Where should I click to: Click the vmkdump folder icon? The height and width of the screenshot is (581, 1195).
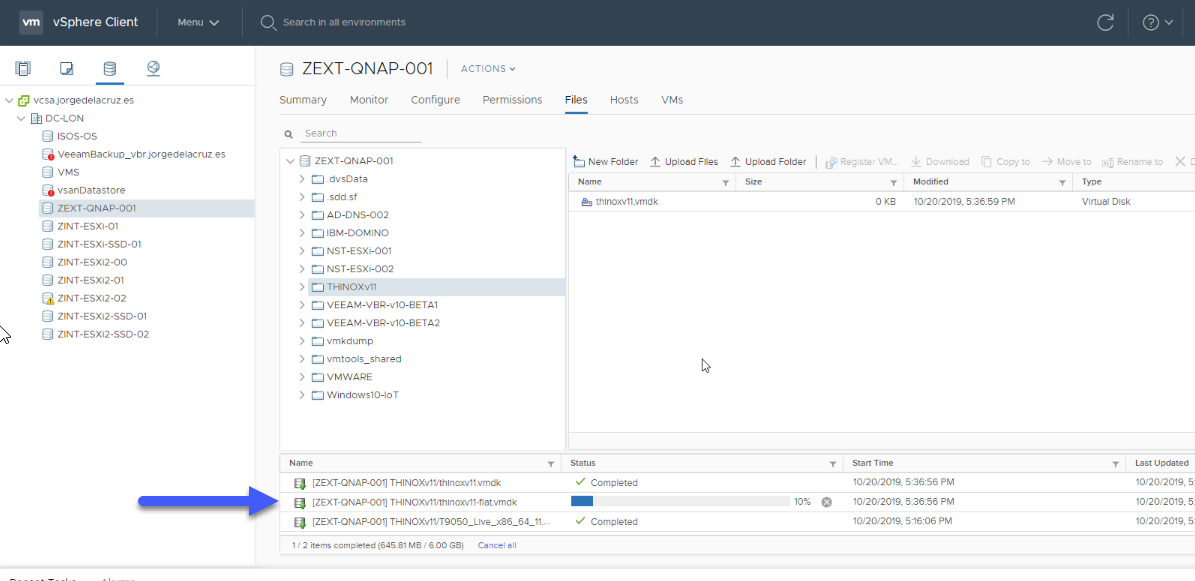tap(318, 341)
